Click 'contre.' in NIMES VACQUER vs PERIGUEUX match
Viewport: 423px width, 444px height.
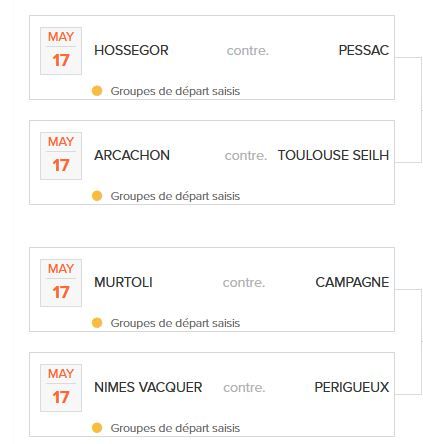coord(244,388)
